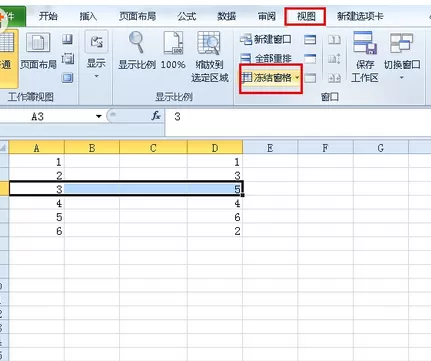Select cell D6 containing 2
The height and width of the screenshot is (361, 431).
(x=215, y=231)
